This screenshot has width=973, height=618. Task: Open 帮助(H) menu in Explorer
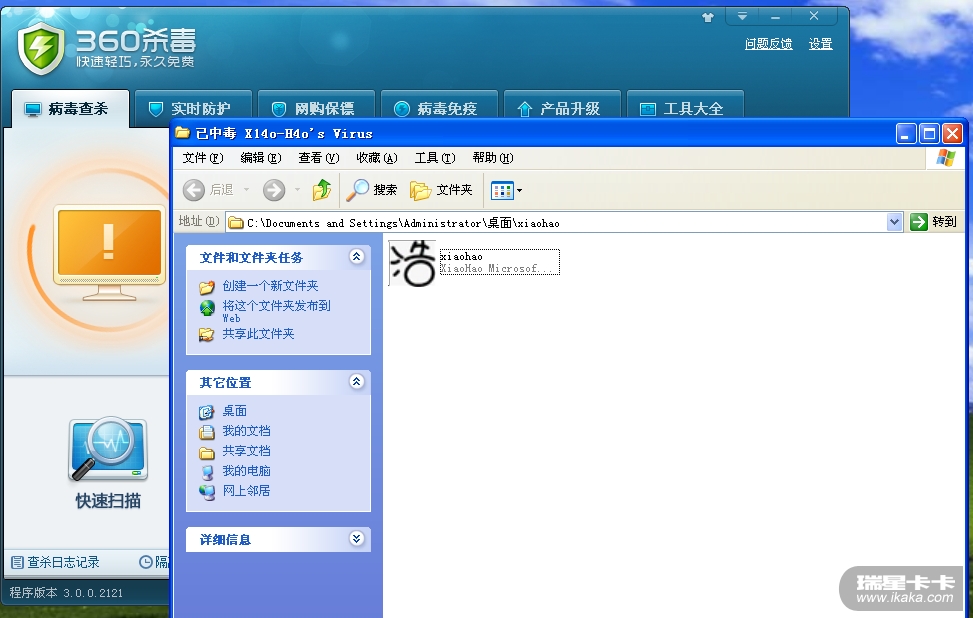click(x=493, y=158)
